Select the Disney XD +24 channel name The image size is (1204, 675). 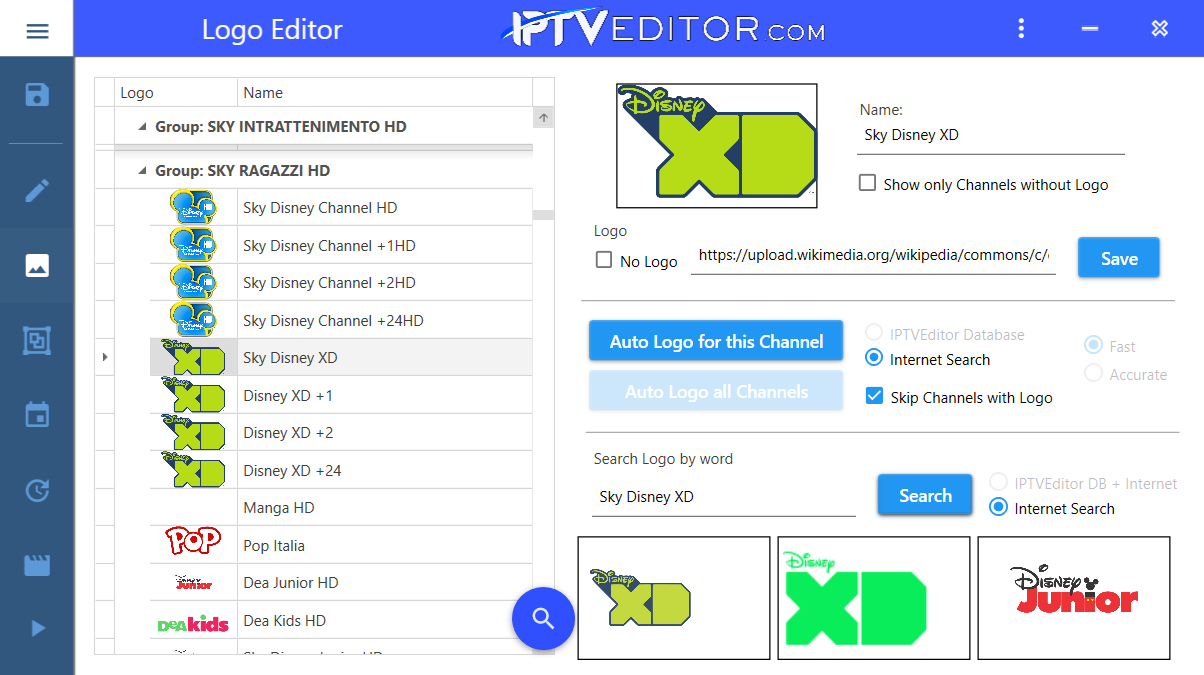(x=292, y=471)
